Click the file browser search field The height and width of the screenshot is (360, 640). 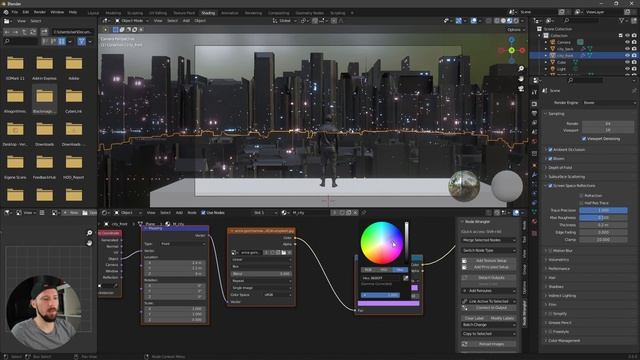tap(20, 41)
